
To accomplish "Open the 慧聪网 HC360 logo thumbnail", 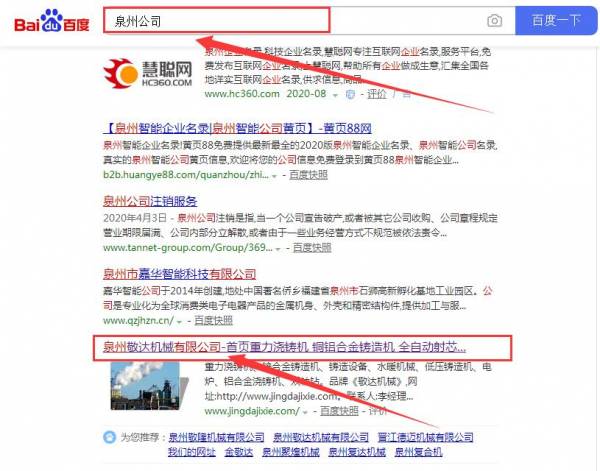I will [148, 73].
